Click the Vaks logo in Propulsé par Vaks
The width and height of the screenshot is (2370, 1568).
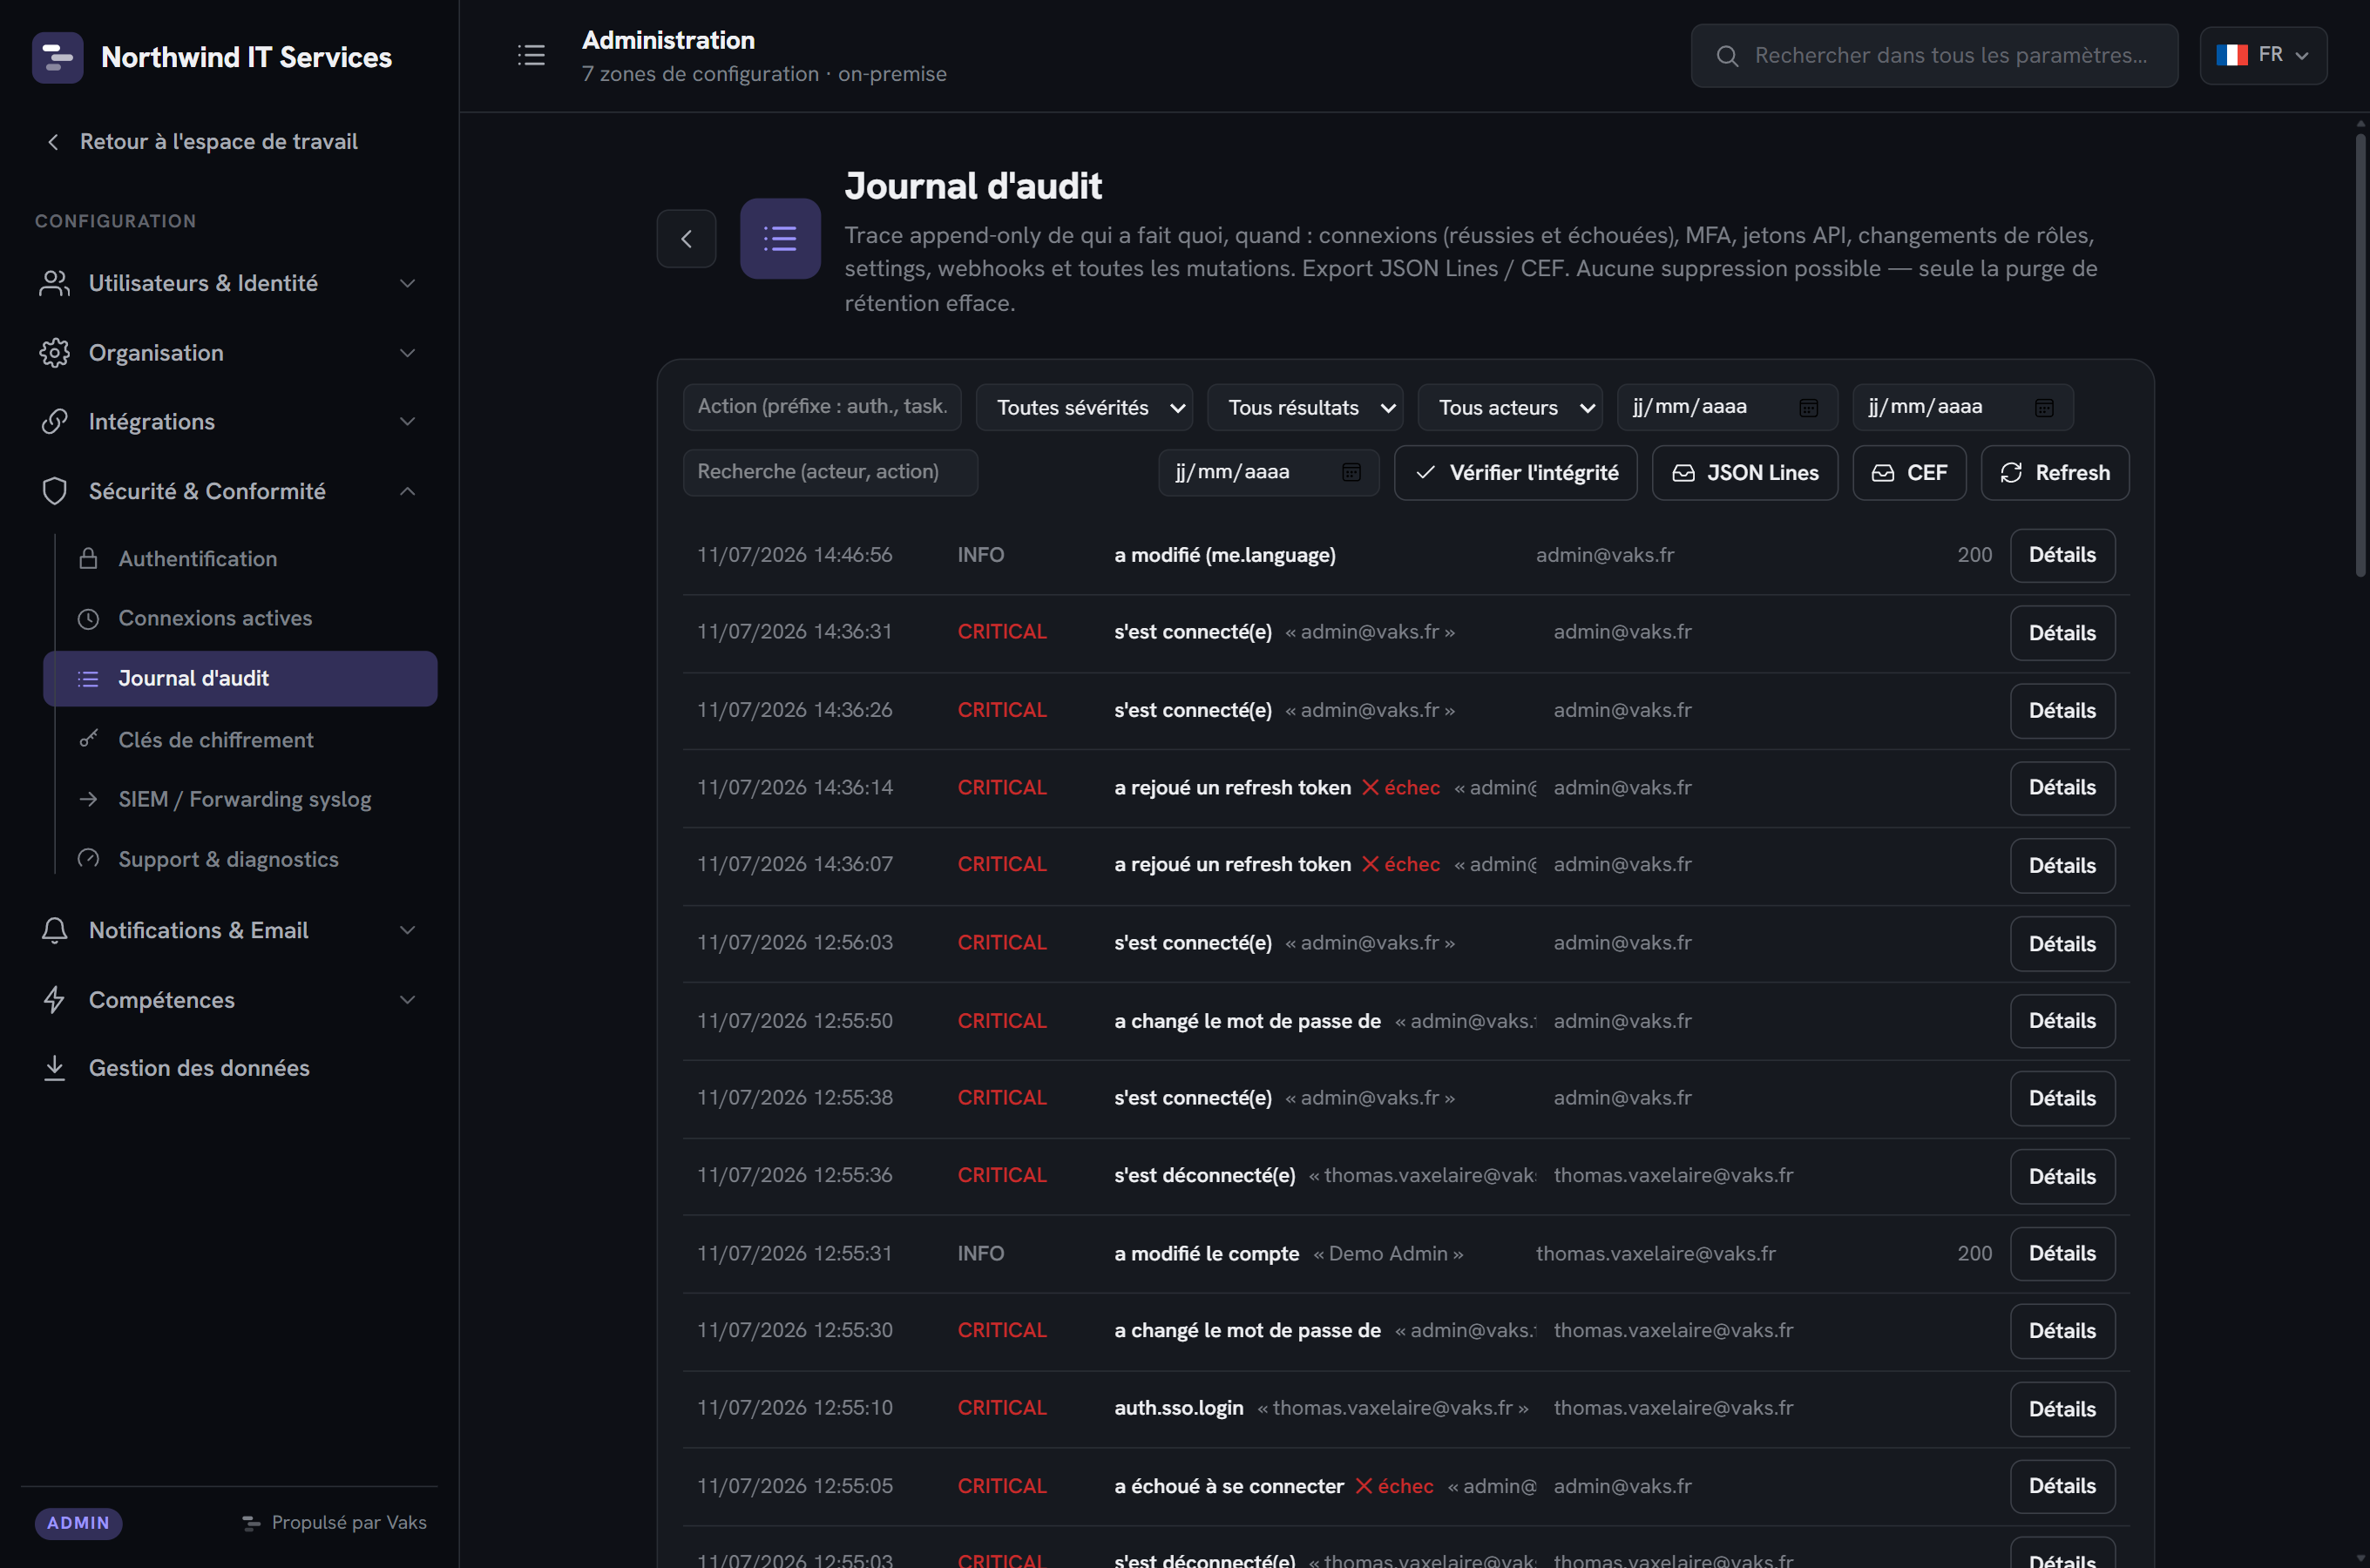pos(251,1523)
